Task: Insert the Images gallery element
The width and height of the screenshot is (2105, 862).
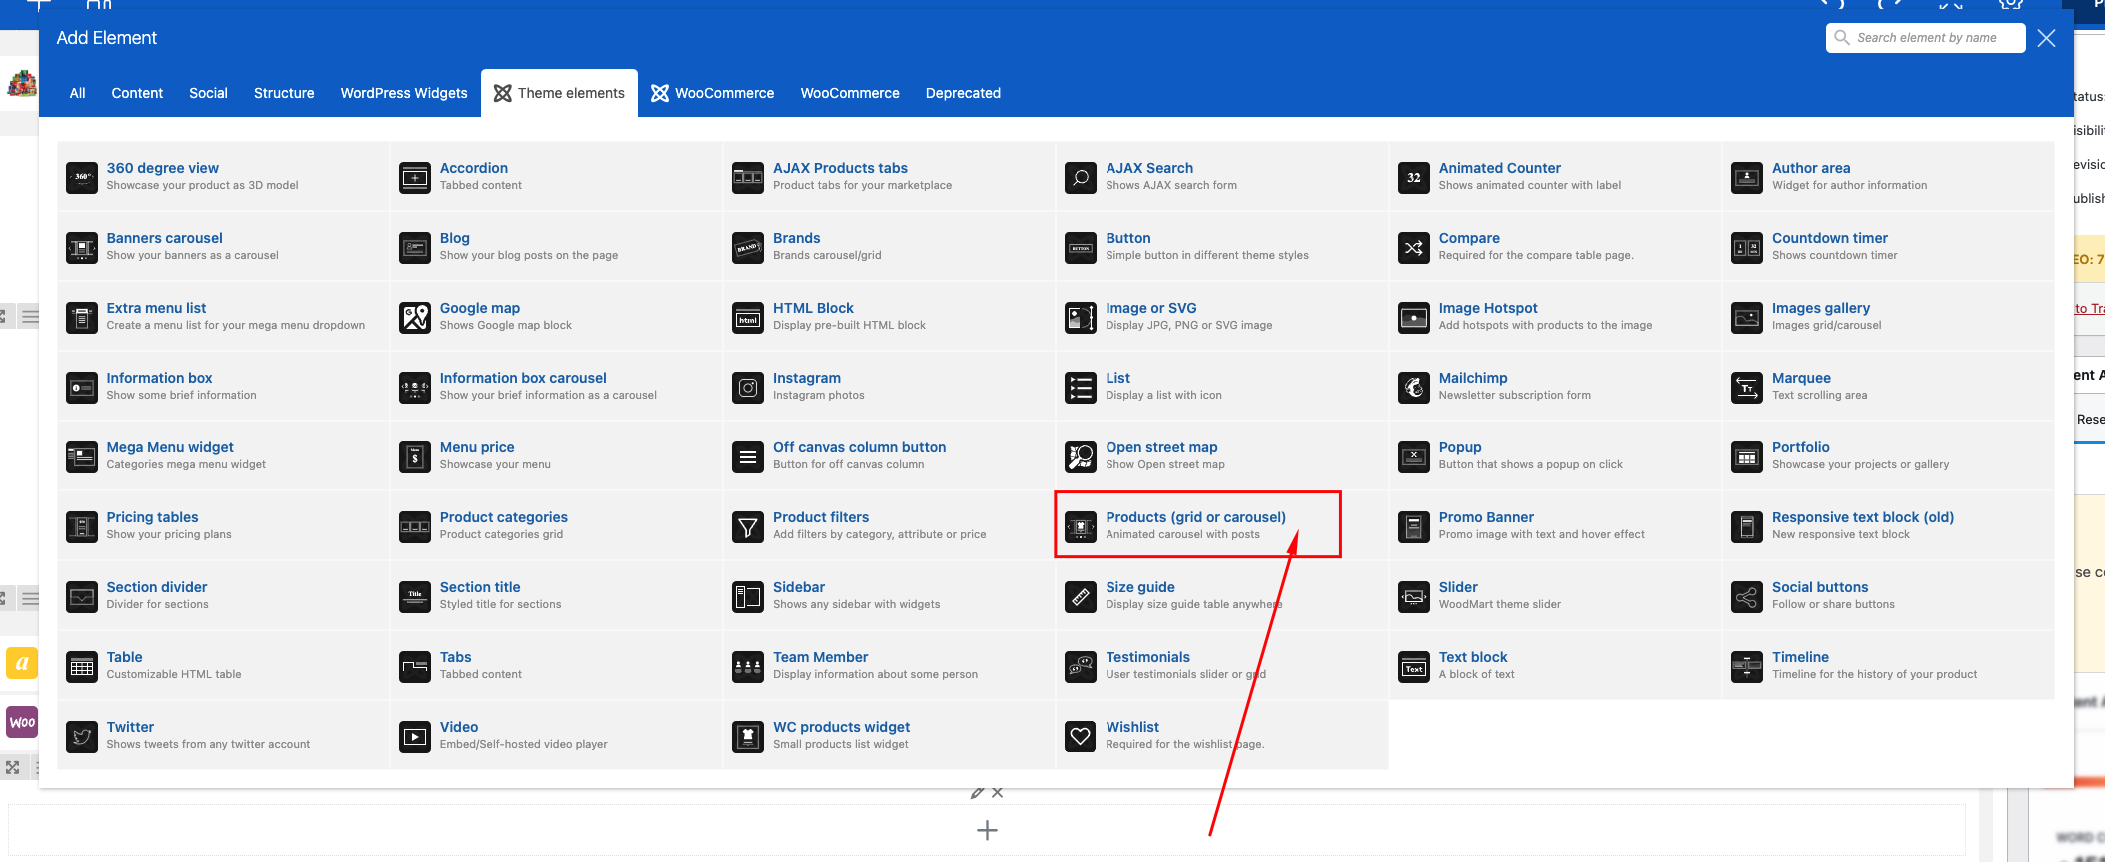Action: coord(1888,316)
